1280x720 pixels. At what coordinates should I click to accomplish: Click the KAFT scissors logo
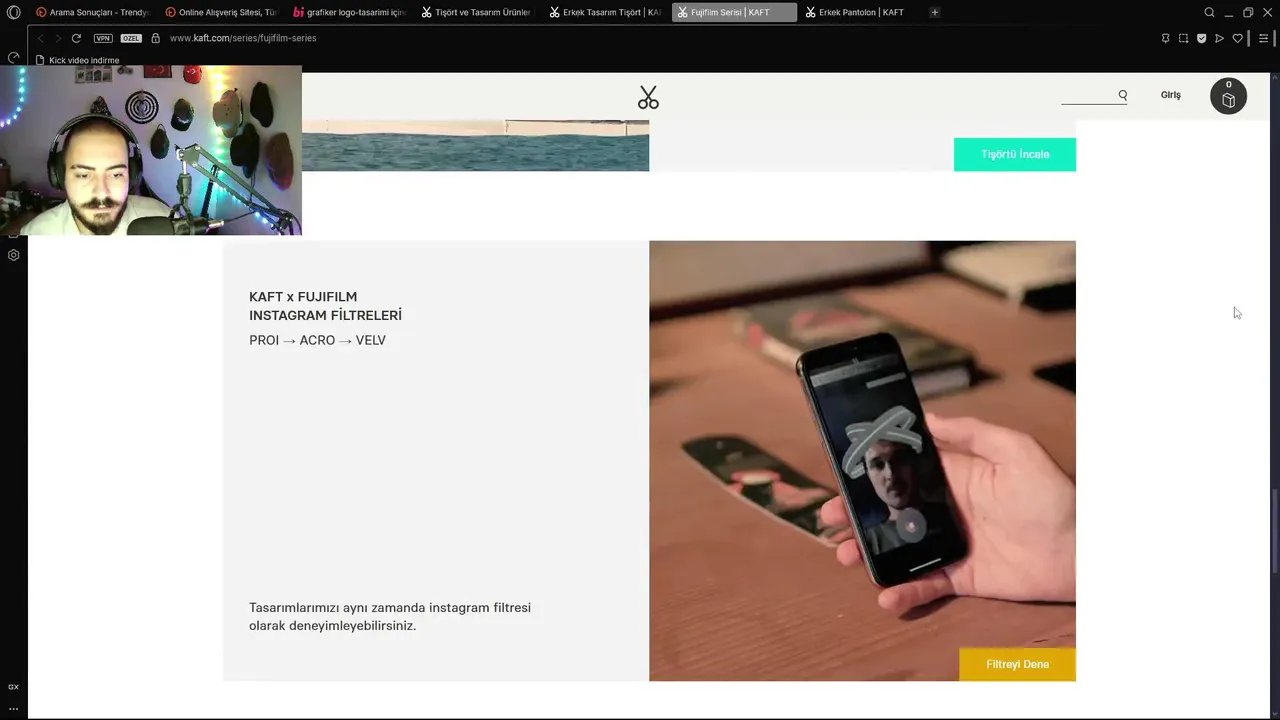tap(648, 97)
